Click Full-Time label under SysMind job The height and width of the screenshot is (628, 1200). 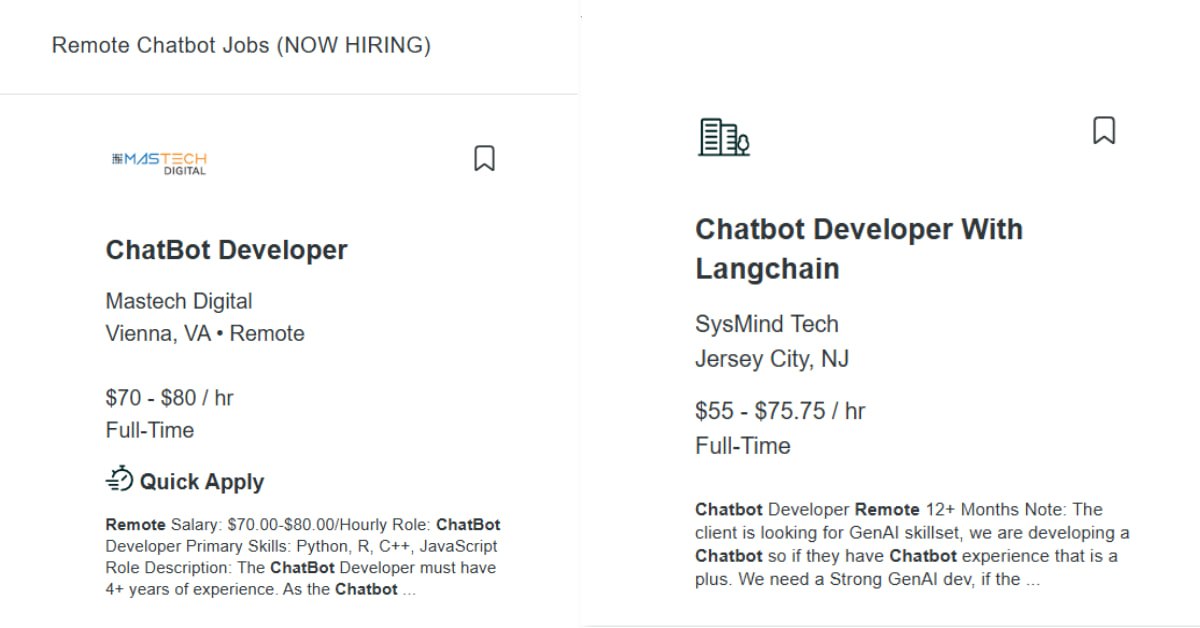tap(743, 446)
